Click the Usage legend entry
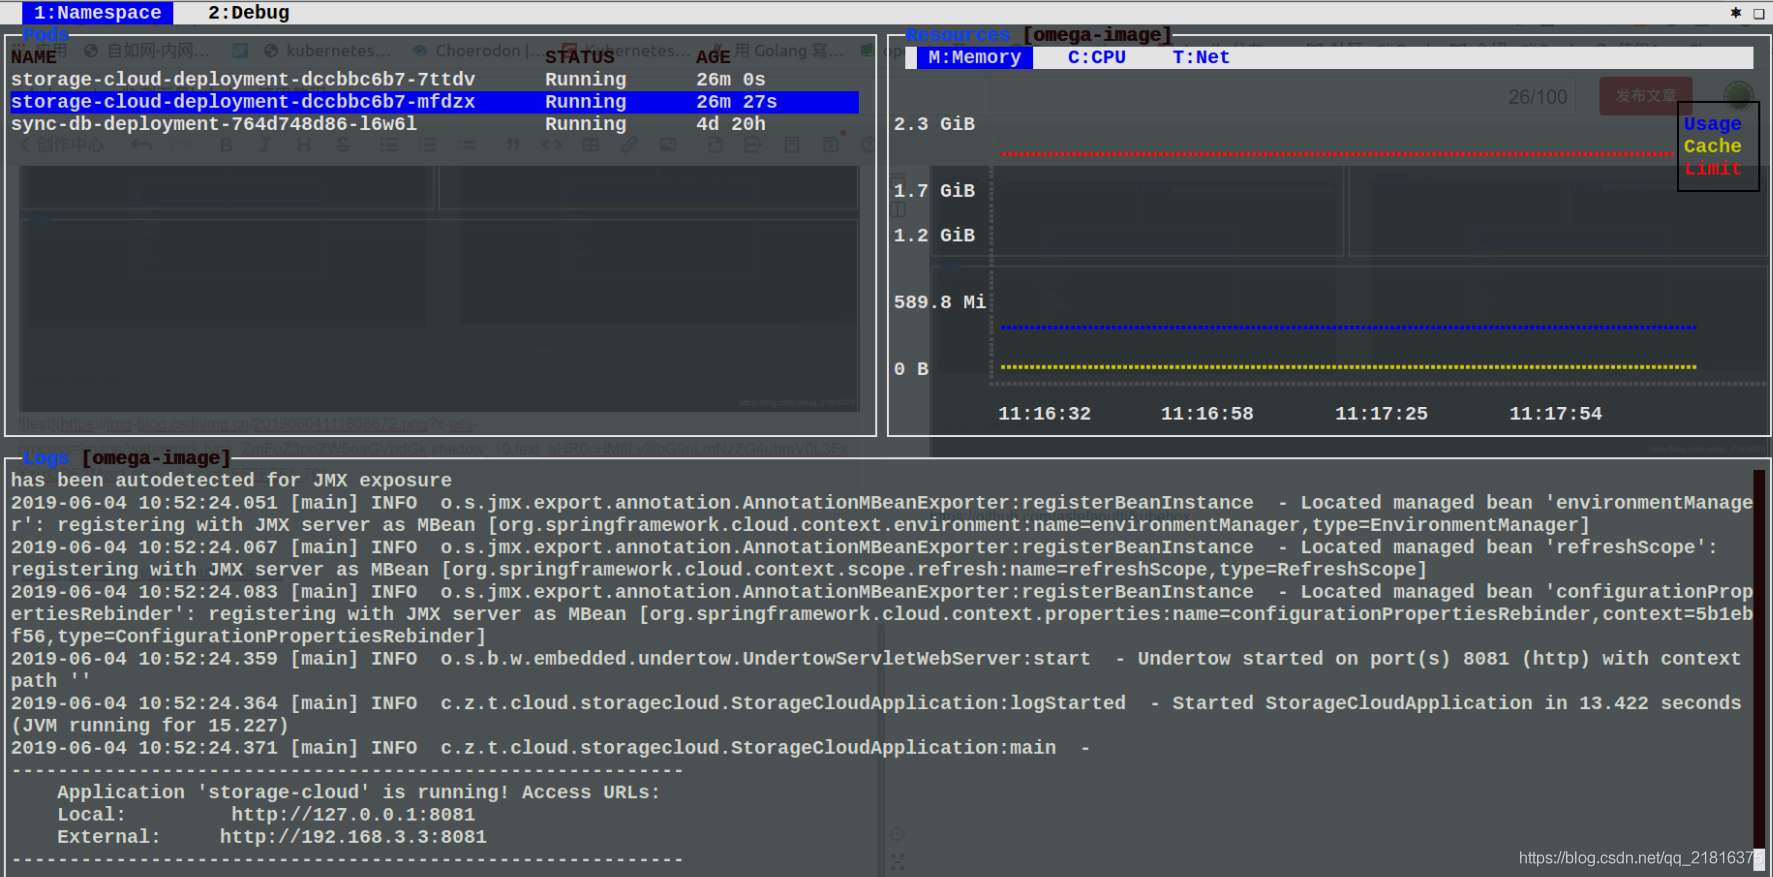Viewport: 1773px width, 877px height. point(1712,124)
